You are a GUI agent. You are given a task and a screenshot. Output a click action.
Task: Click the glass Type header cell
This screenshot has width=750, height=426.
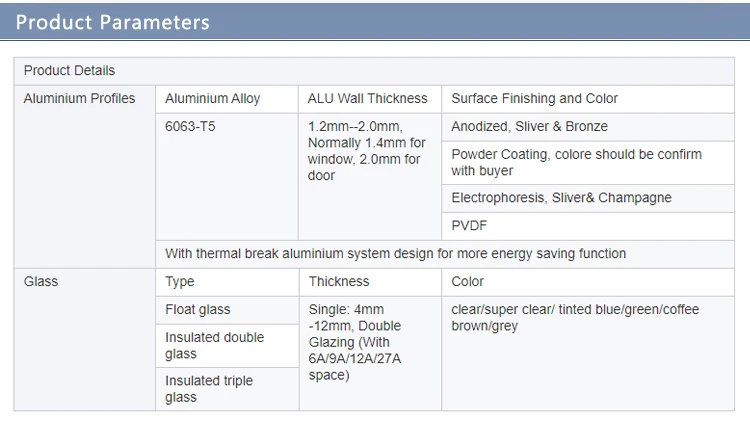point(227,282)
